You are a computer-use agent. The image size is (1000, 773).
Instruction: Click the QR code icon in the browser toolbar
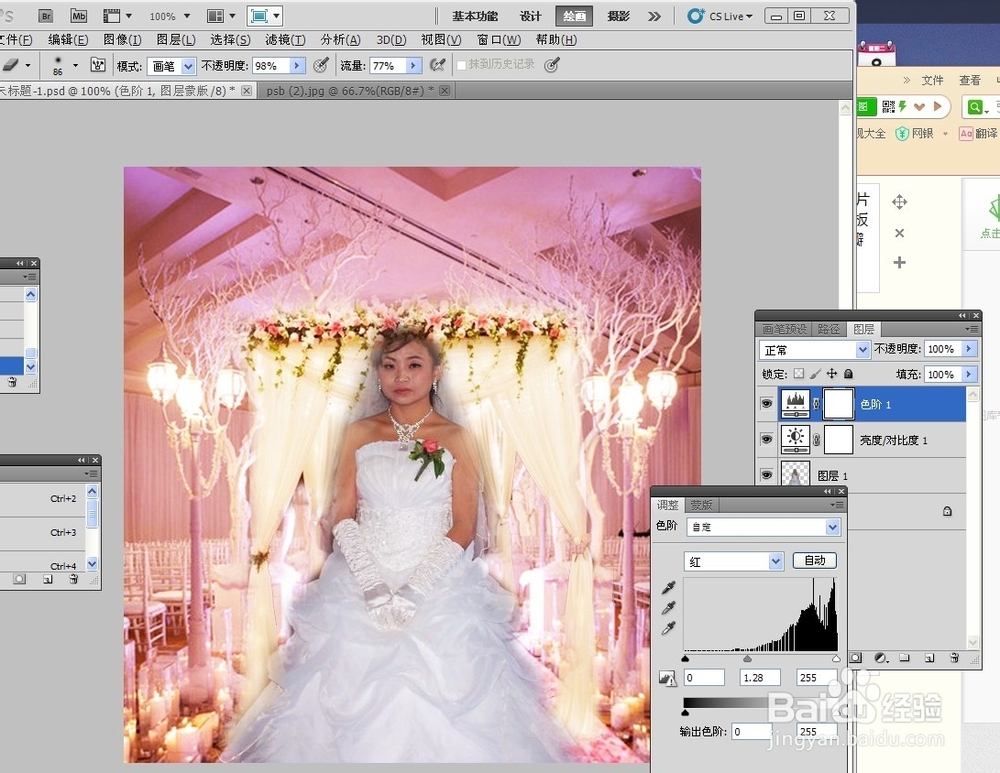point(888,107)
